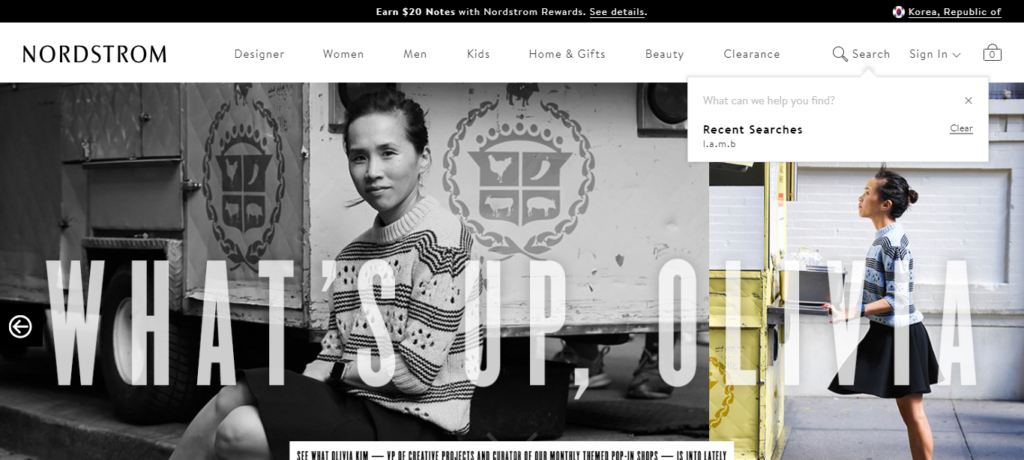The height and width of the screenshot is (460, 1024).
Task: Open the shopping bag icon
Action: [x=992, y=53]
